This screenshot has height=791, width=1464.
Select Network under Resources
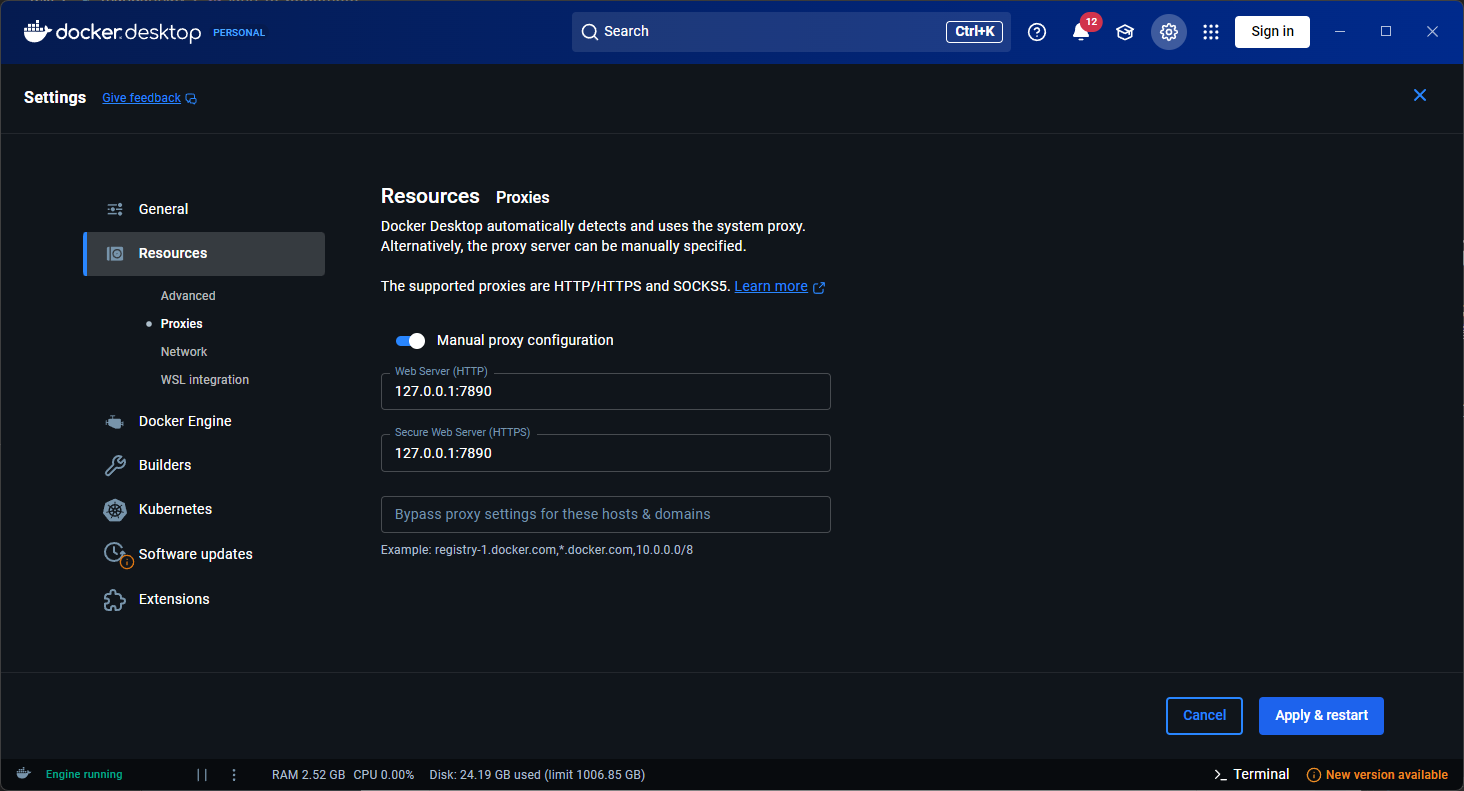tap(184, 352)
